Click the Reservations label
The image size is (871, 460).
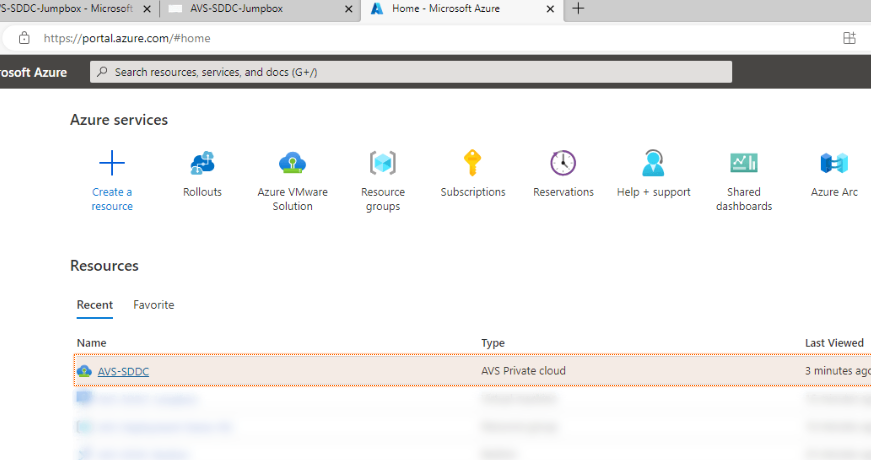(563, 192)
